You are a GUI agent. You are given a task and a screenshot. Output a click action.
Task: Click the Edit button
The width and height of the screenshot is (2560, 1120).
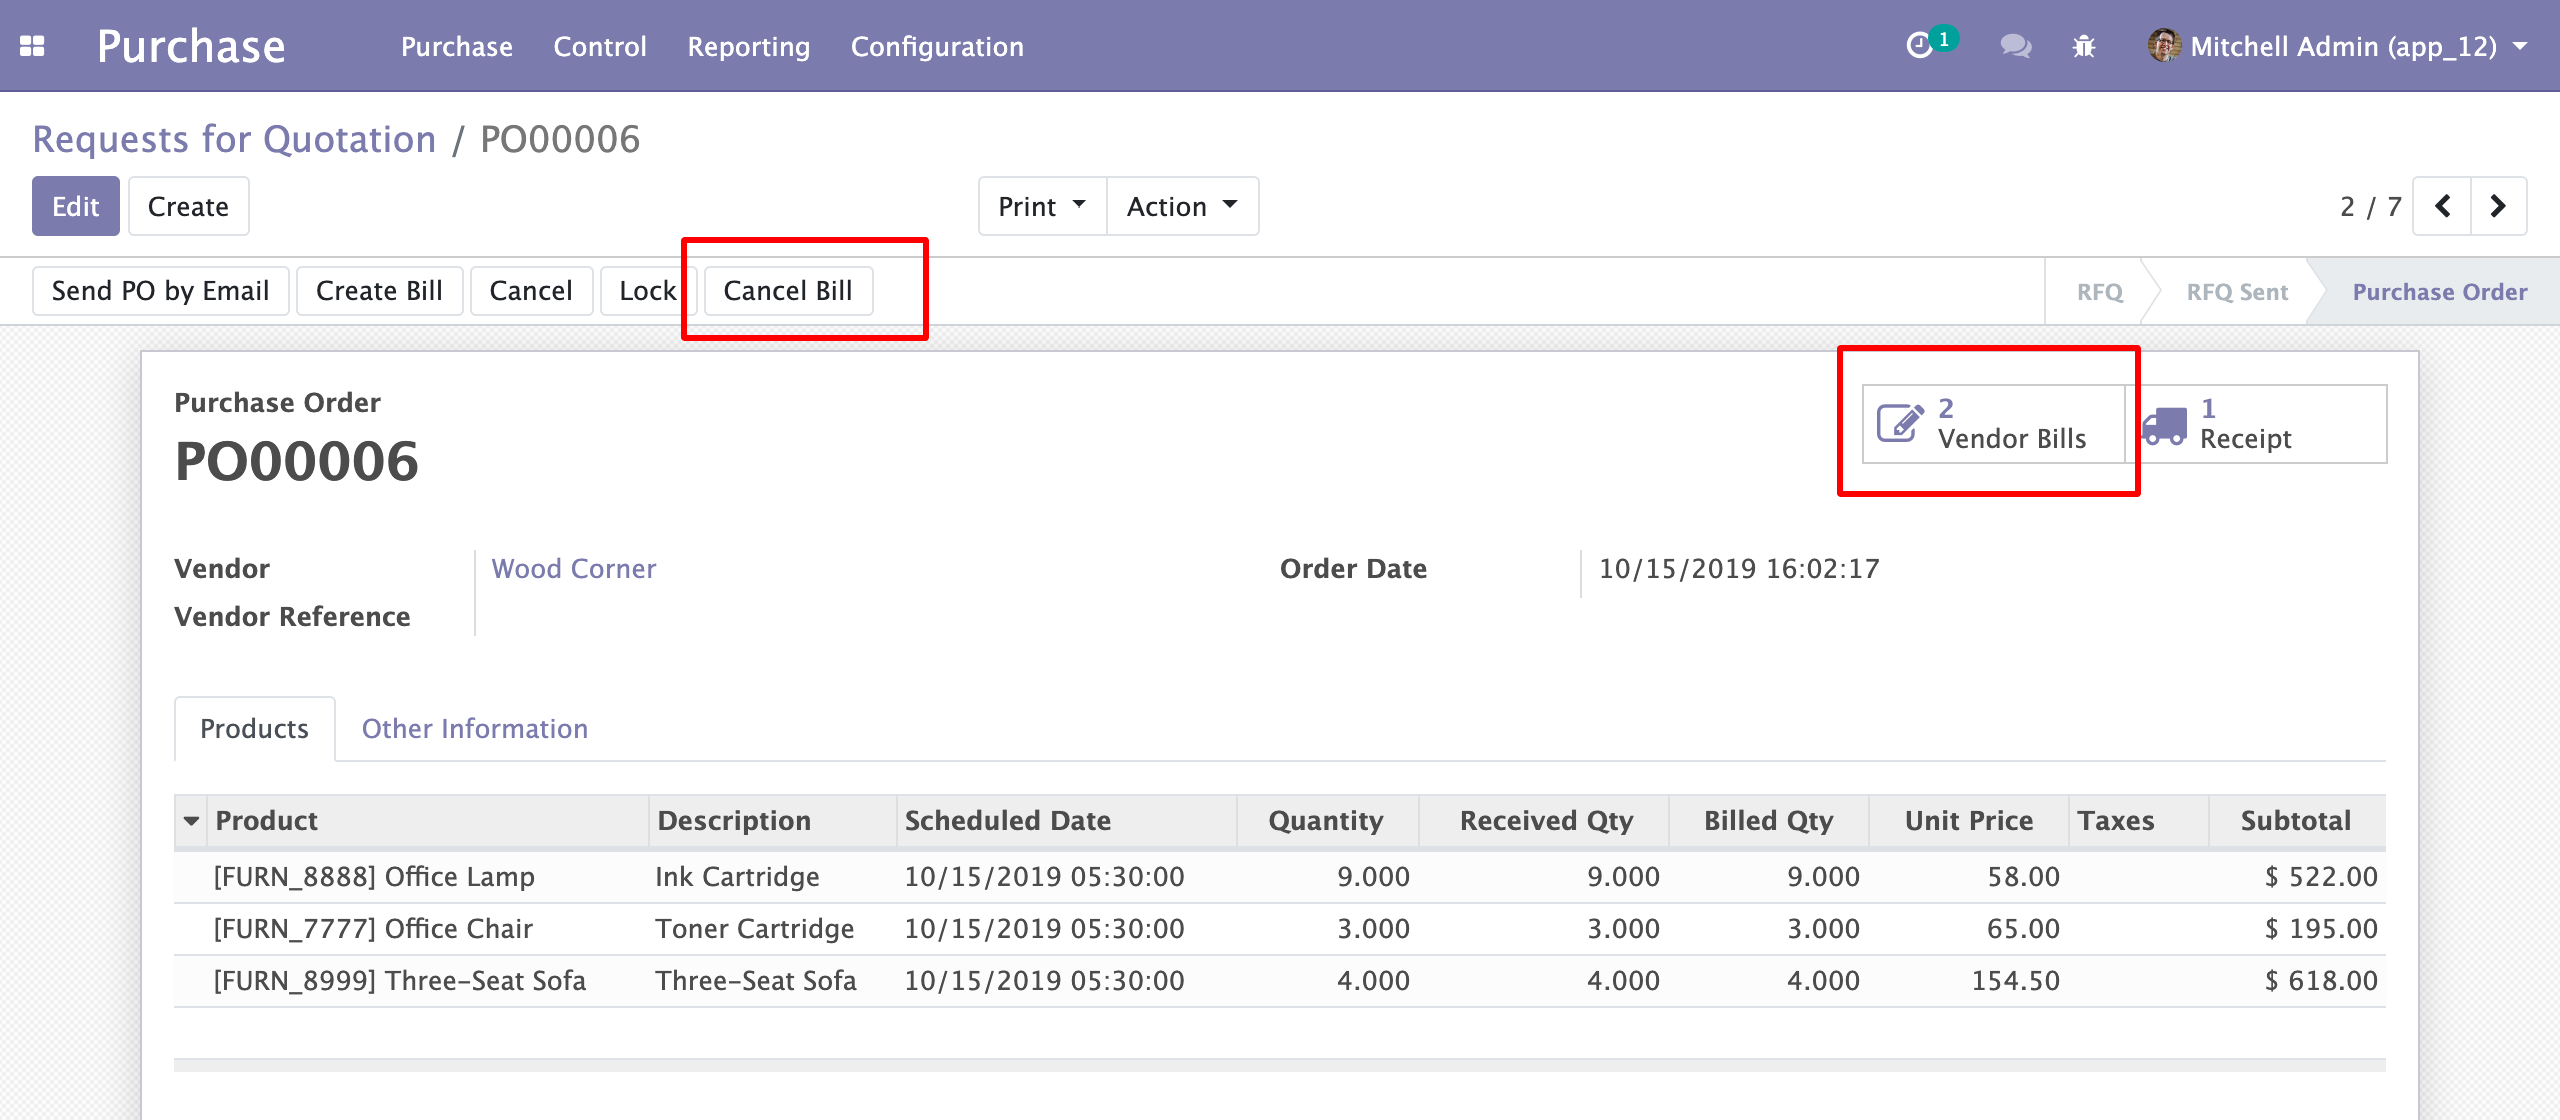pos(75,206)
